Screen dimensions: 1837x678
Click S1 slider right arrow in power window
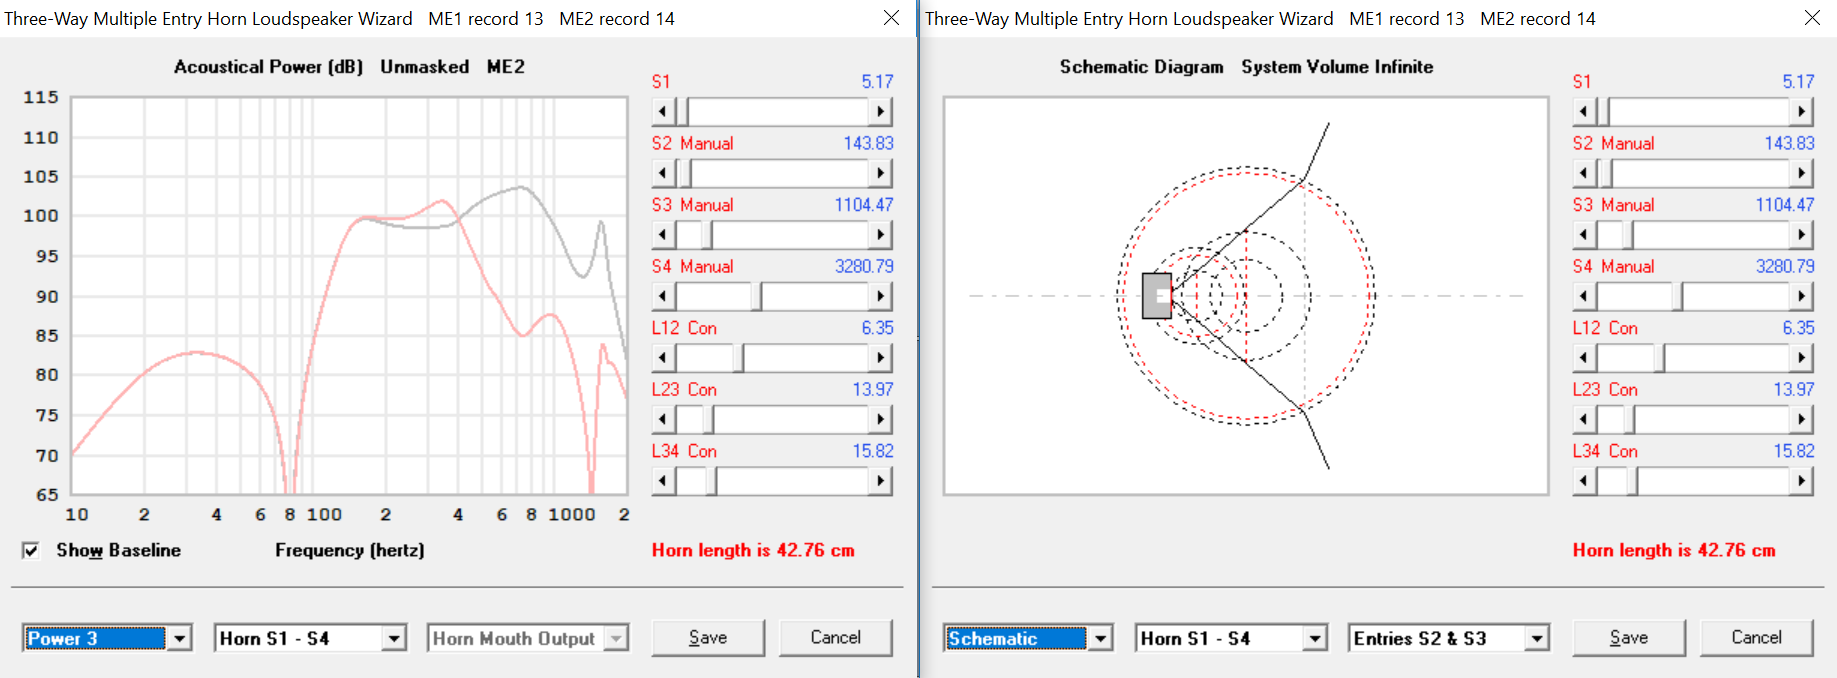(x=880, y=111)
